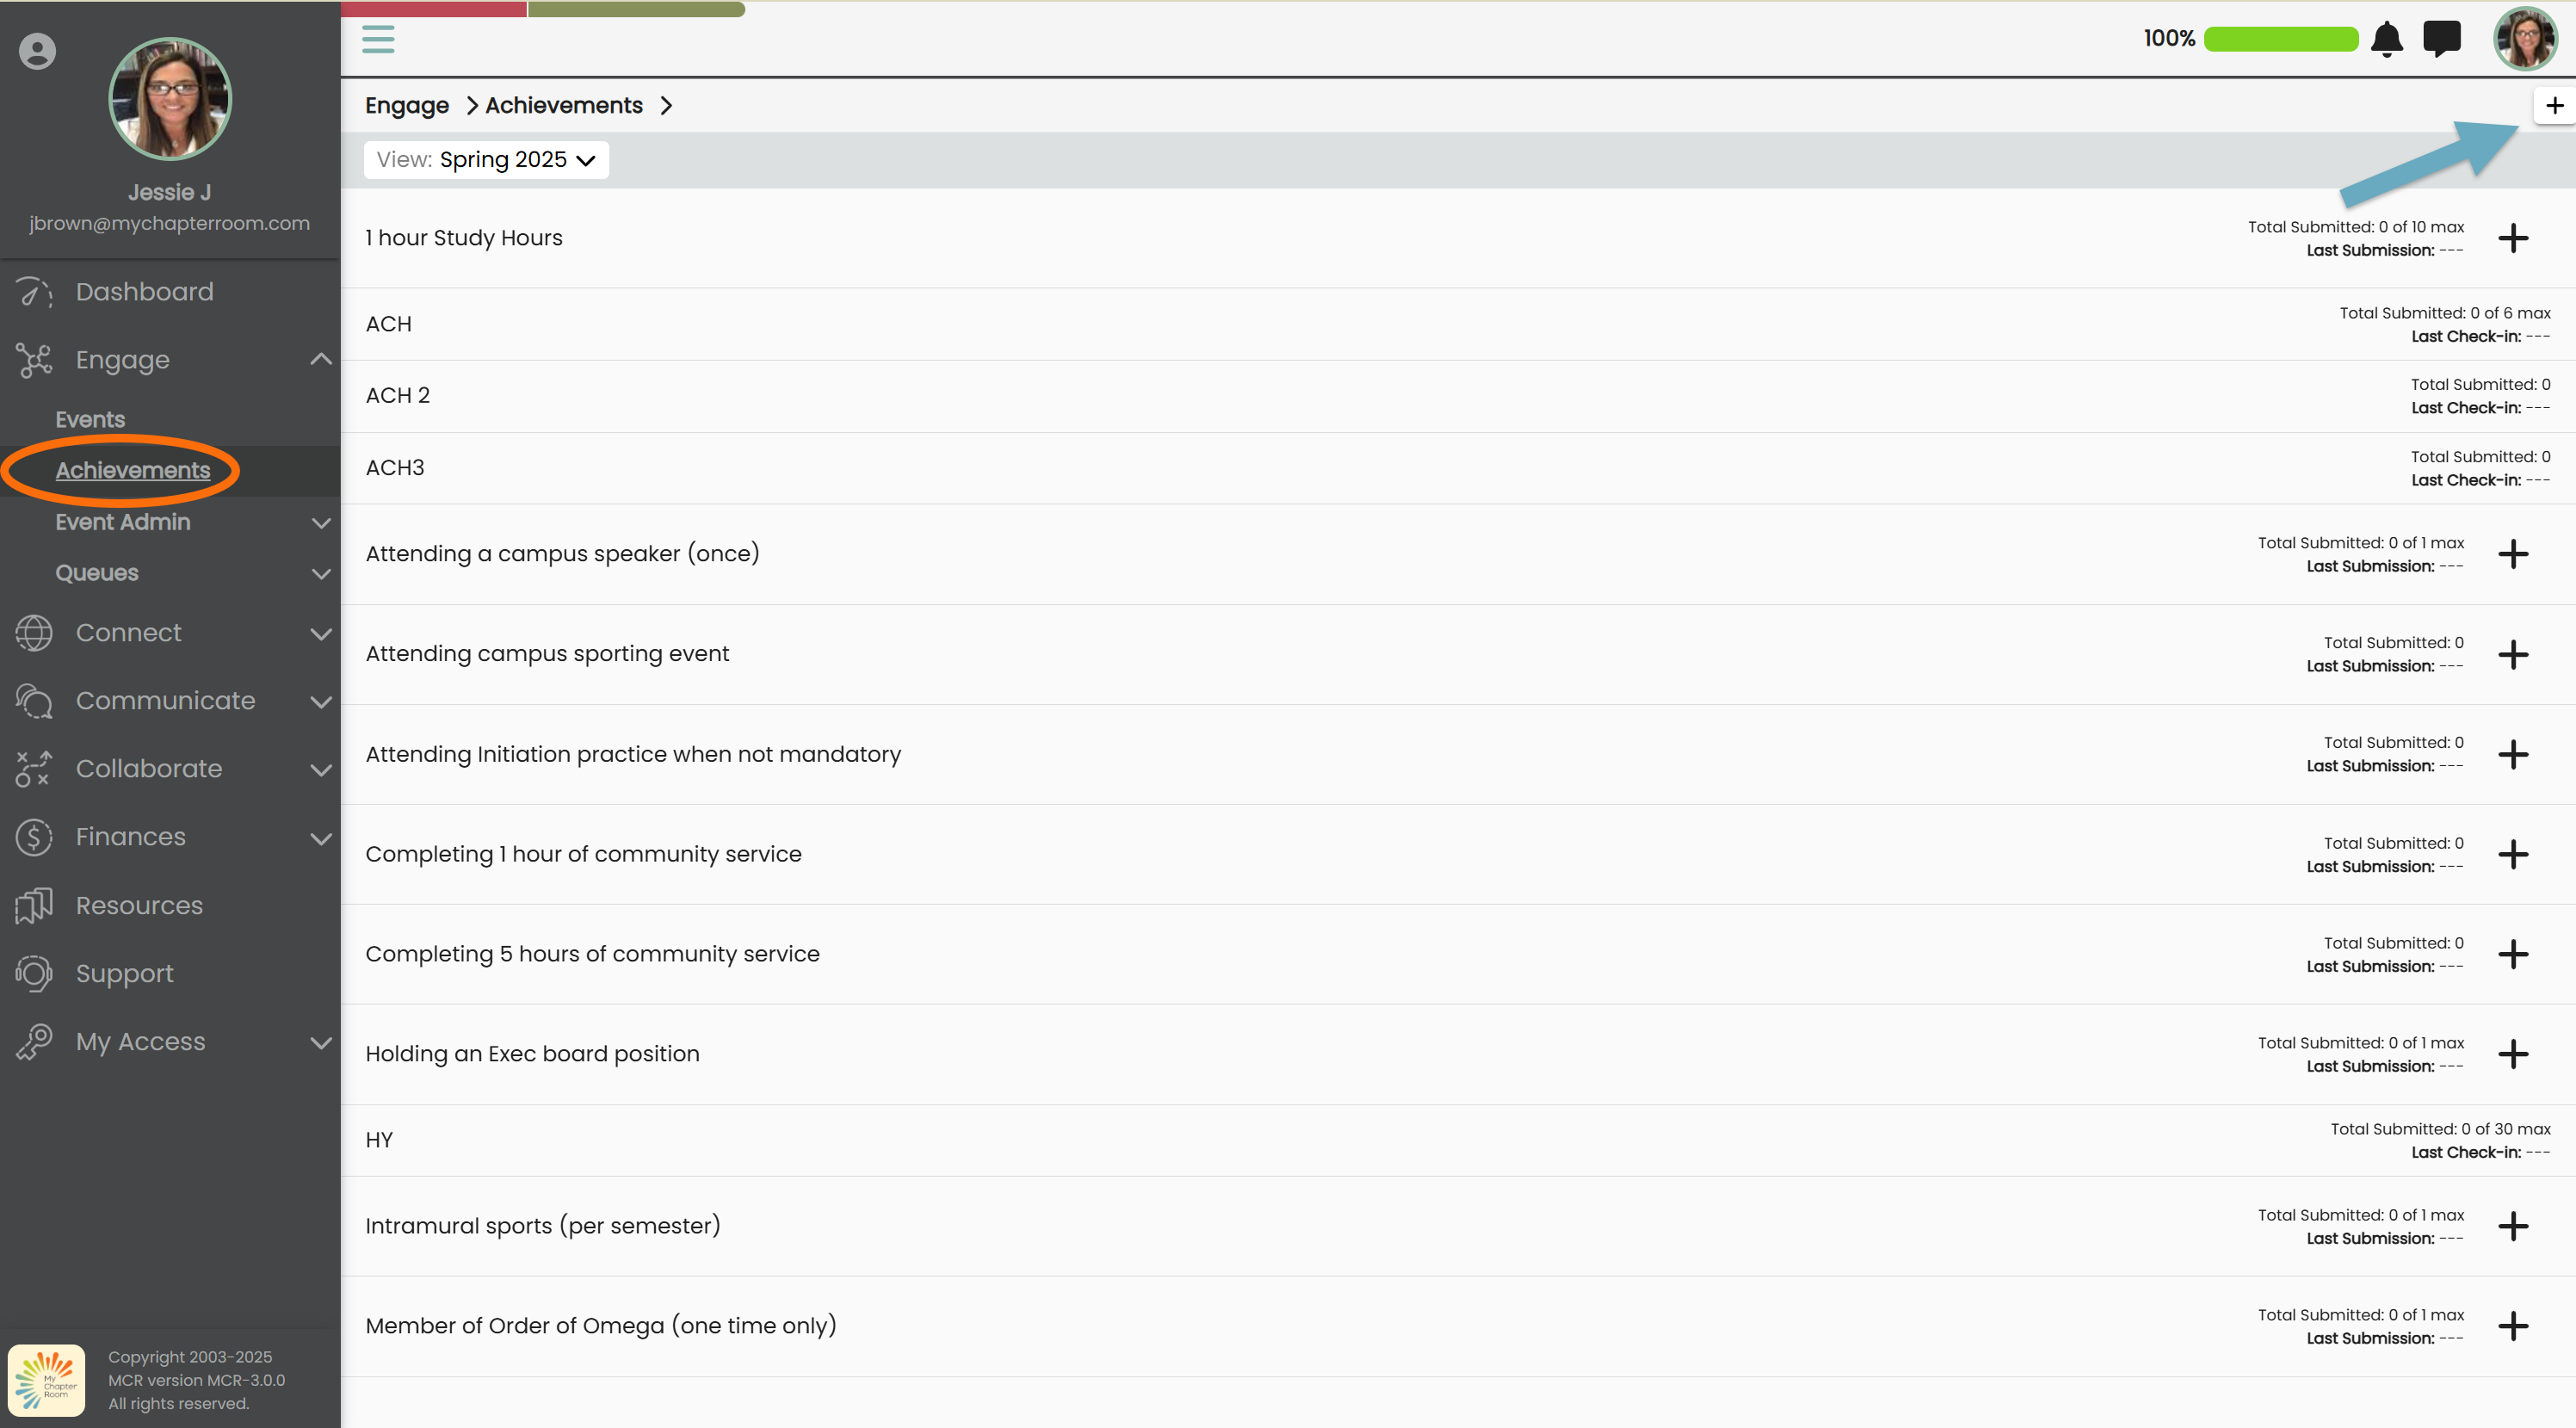Expand the Collaborate menu chevron

tap(321, 770)
